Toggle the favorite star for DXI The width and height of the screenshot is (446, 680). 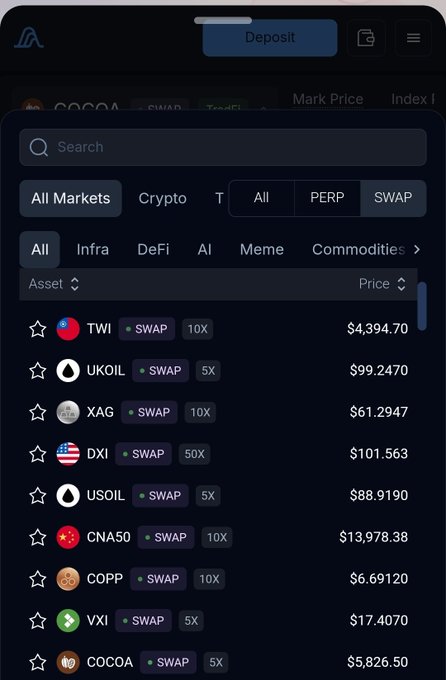[38, 454]
